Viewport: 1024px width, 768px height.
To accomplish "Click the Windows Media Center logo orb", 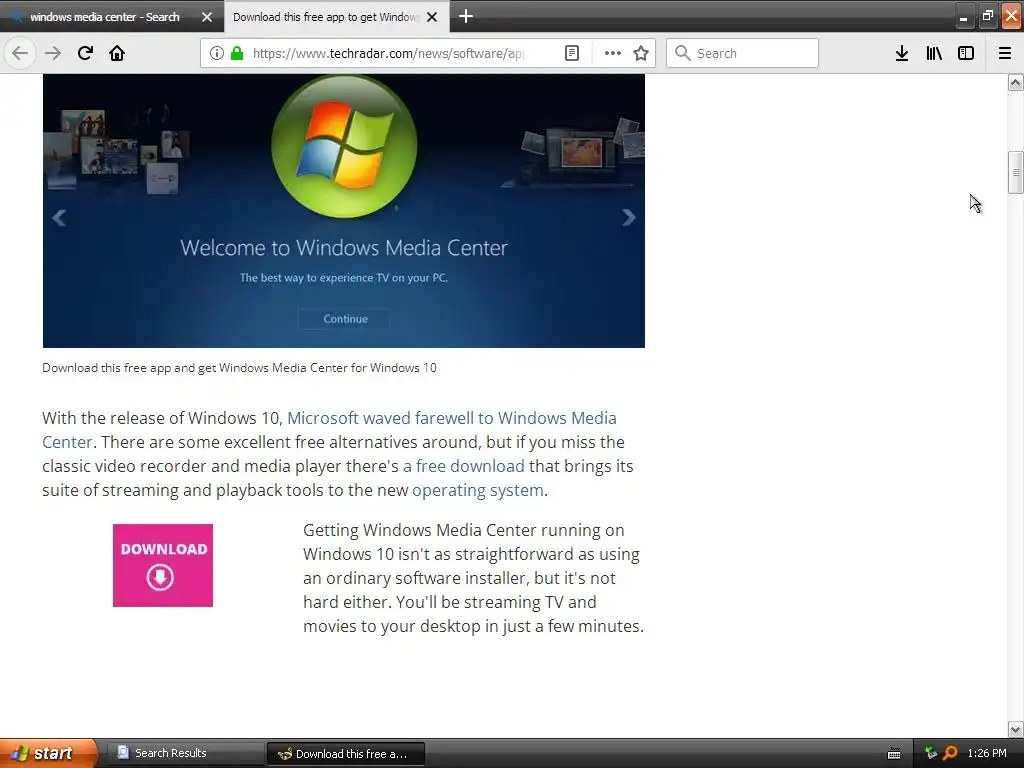I will [344, 146].
